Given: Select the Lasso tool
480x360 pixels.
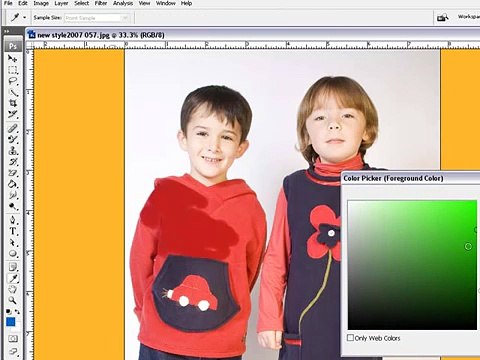Looking at the screenshot, I should [13, 81].
